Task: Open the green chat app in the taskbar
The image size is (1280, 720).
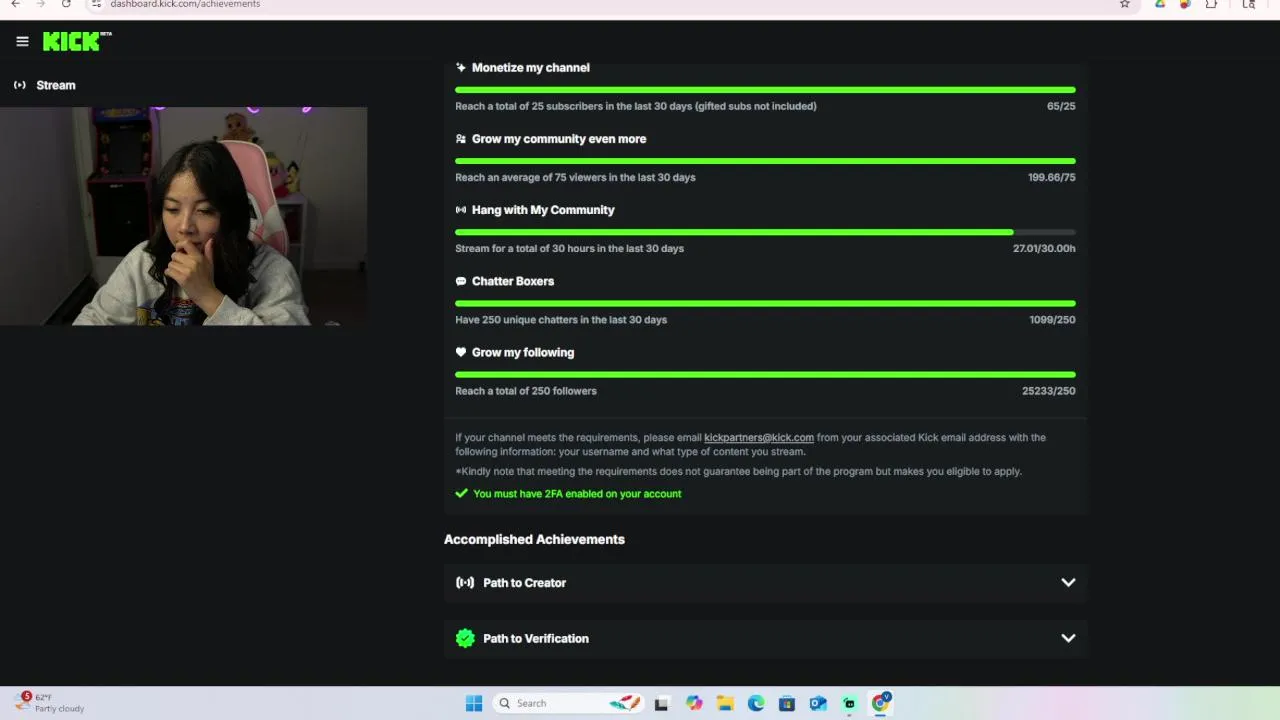Action: [x=849, y=703]
